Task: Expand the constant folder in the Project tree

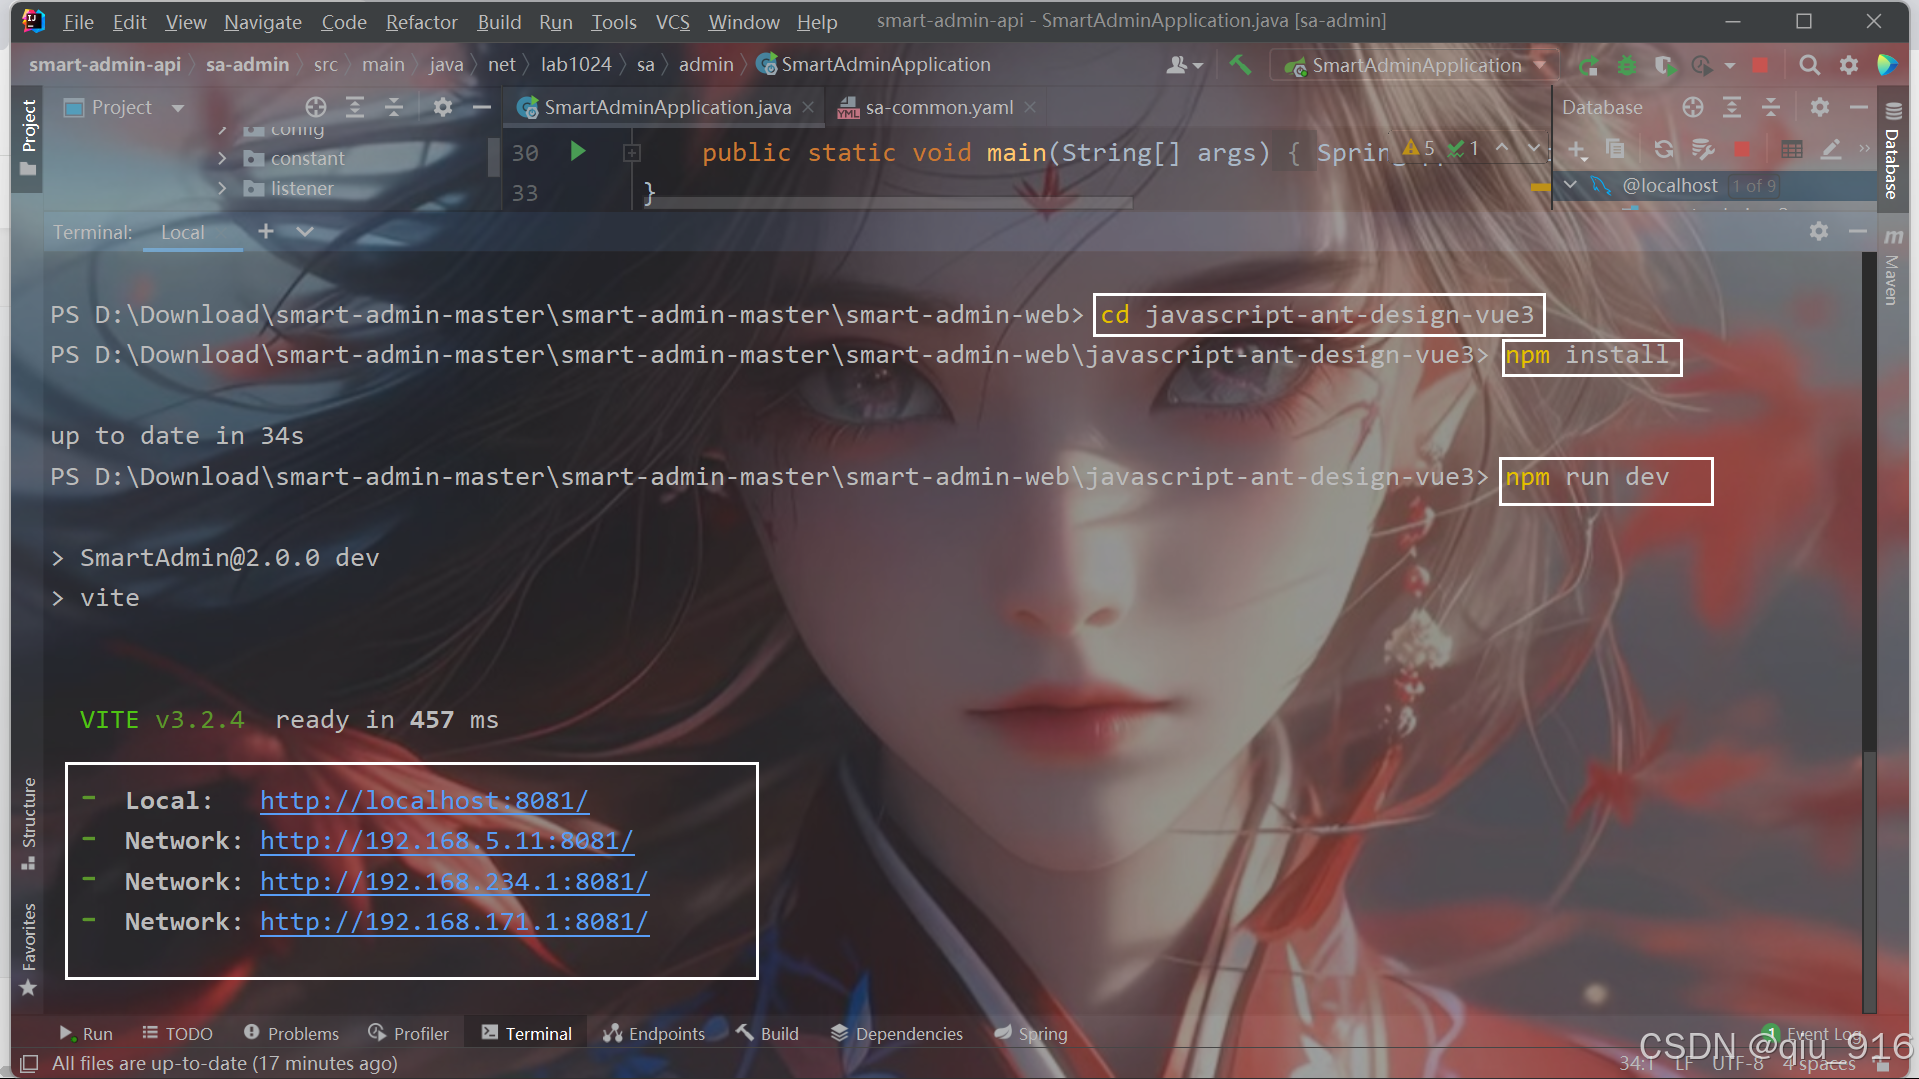Action: (x=222, y=158)
